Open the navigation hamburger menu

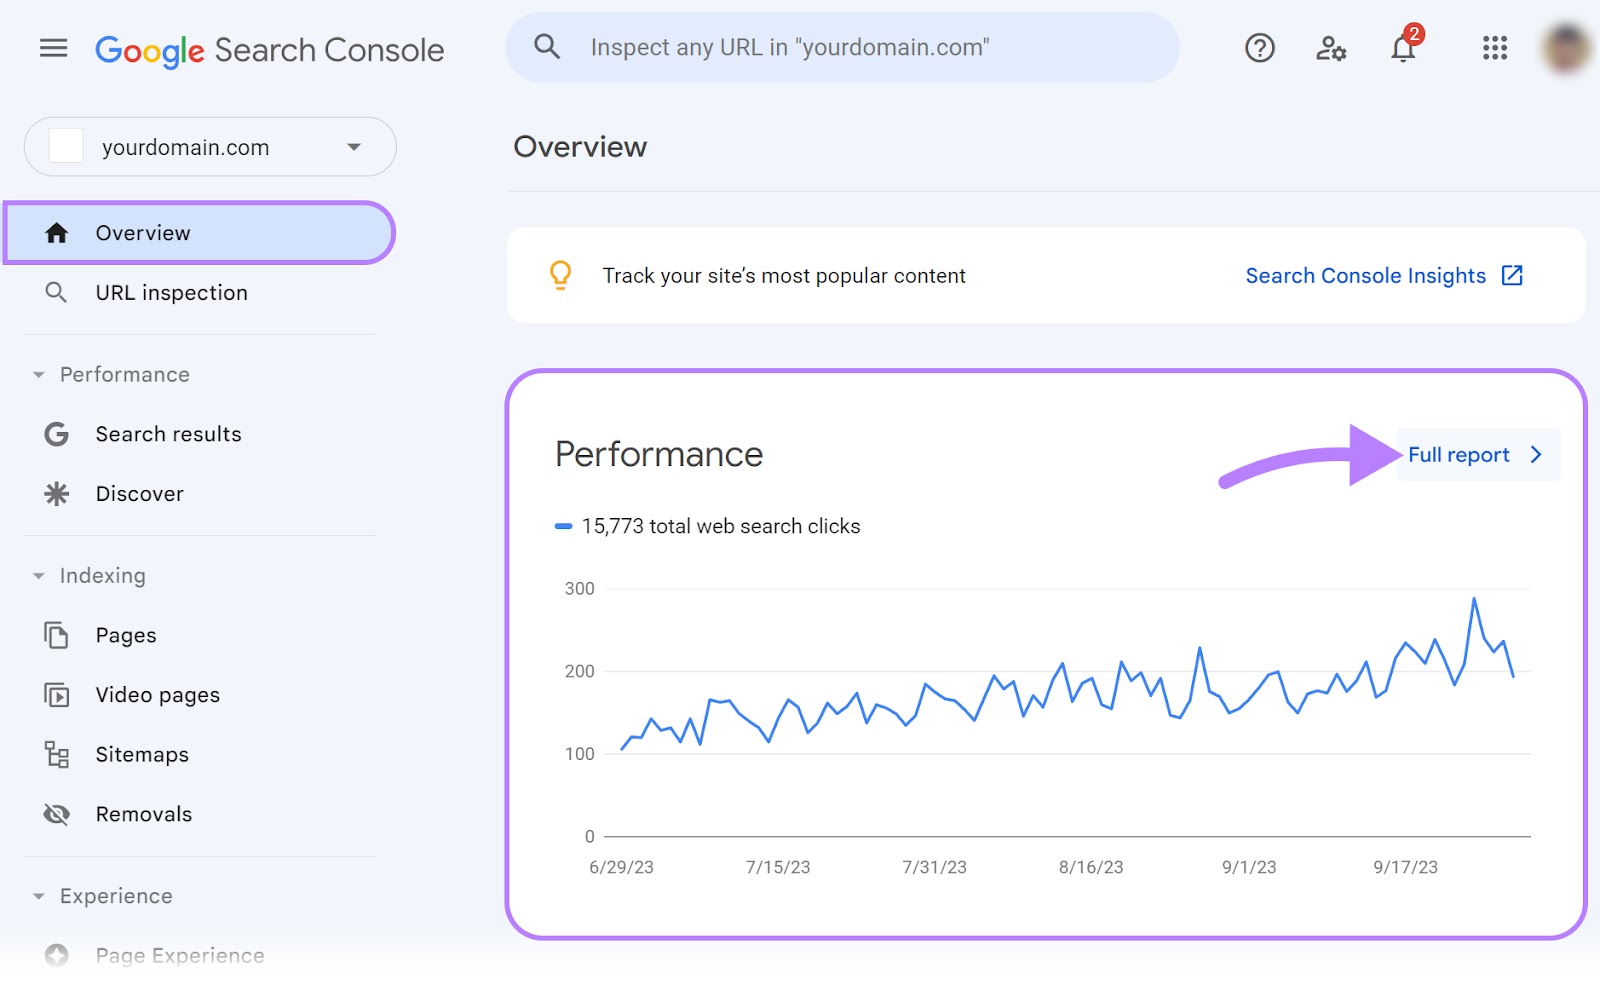53,47
